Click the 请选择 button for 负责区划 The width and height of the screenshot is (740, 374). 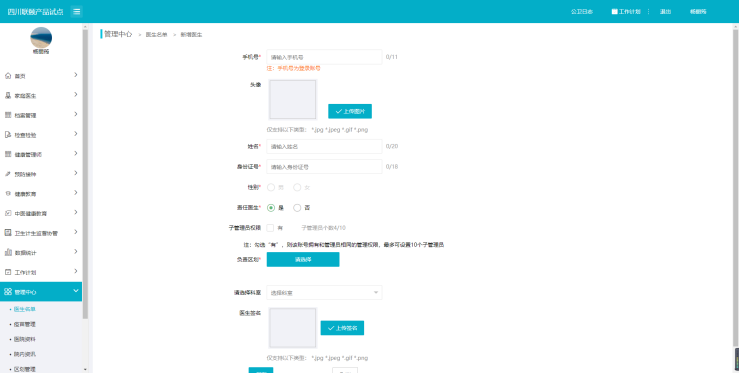tap(303, 260)
